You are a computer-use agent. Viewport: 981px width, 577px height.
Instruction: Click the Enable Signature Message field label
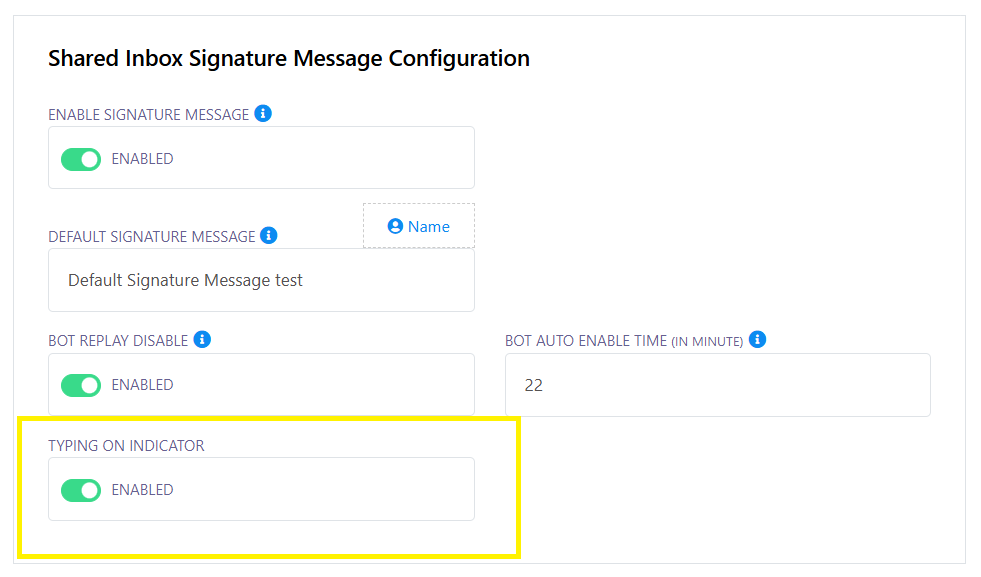[x=148, y=115]
